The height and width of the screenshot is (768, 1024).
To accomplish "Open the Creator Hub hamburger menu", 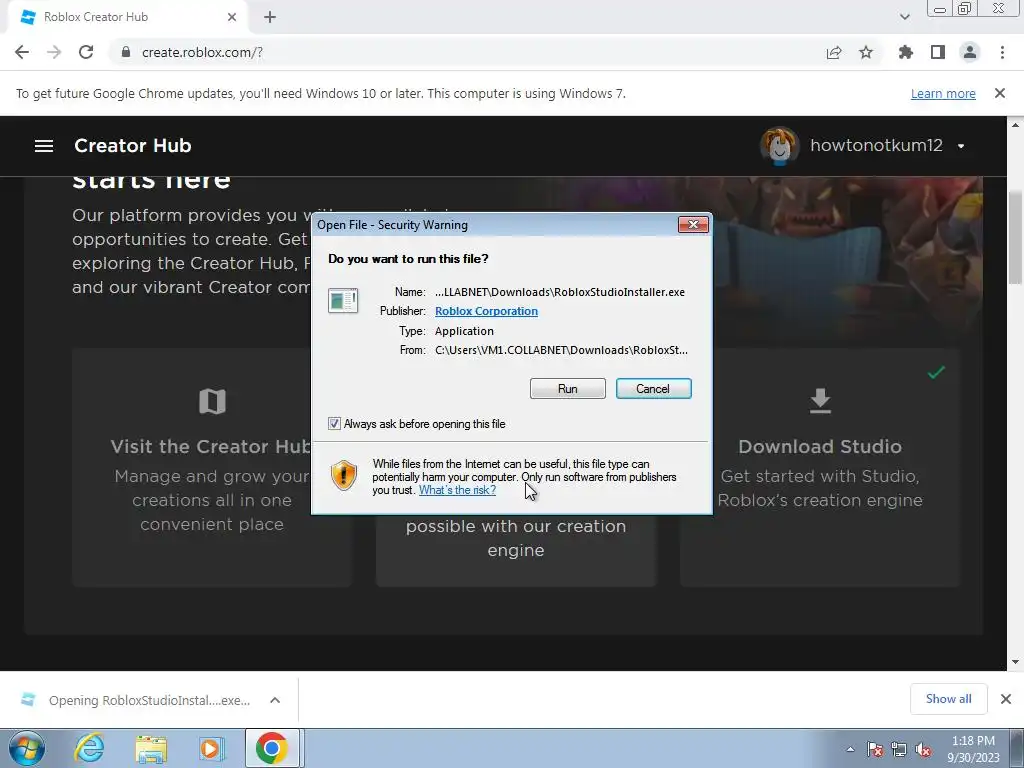I will click(44, 146).
